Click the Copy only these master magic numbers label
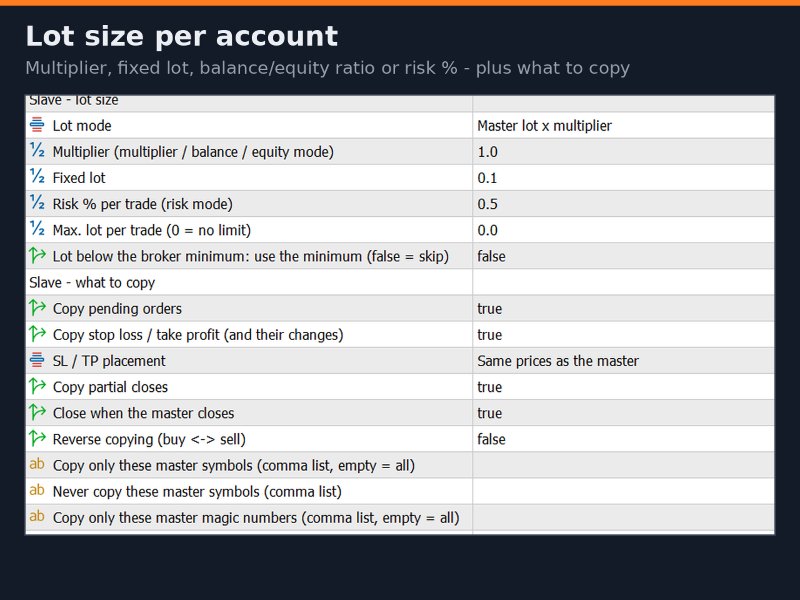The width and height of the screenshot is (800, 600). coord(256,518)
